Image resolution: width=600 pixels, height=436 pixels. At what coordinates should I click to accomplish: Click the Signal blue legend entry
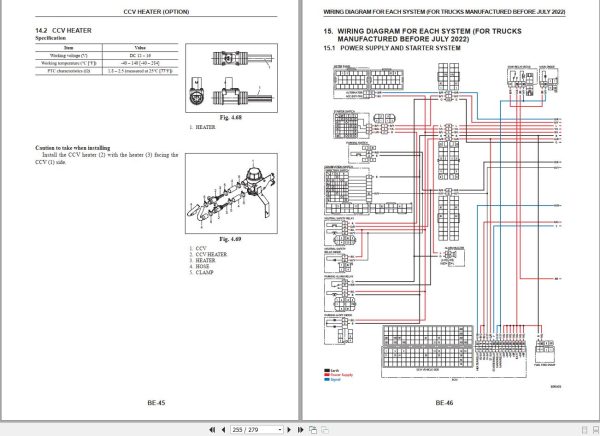click(333, 380)
